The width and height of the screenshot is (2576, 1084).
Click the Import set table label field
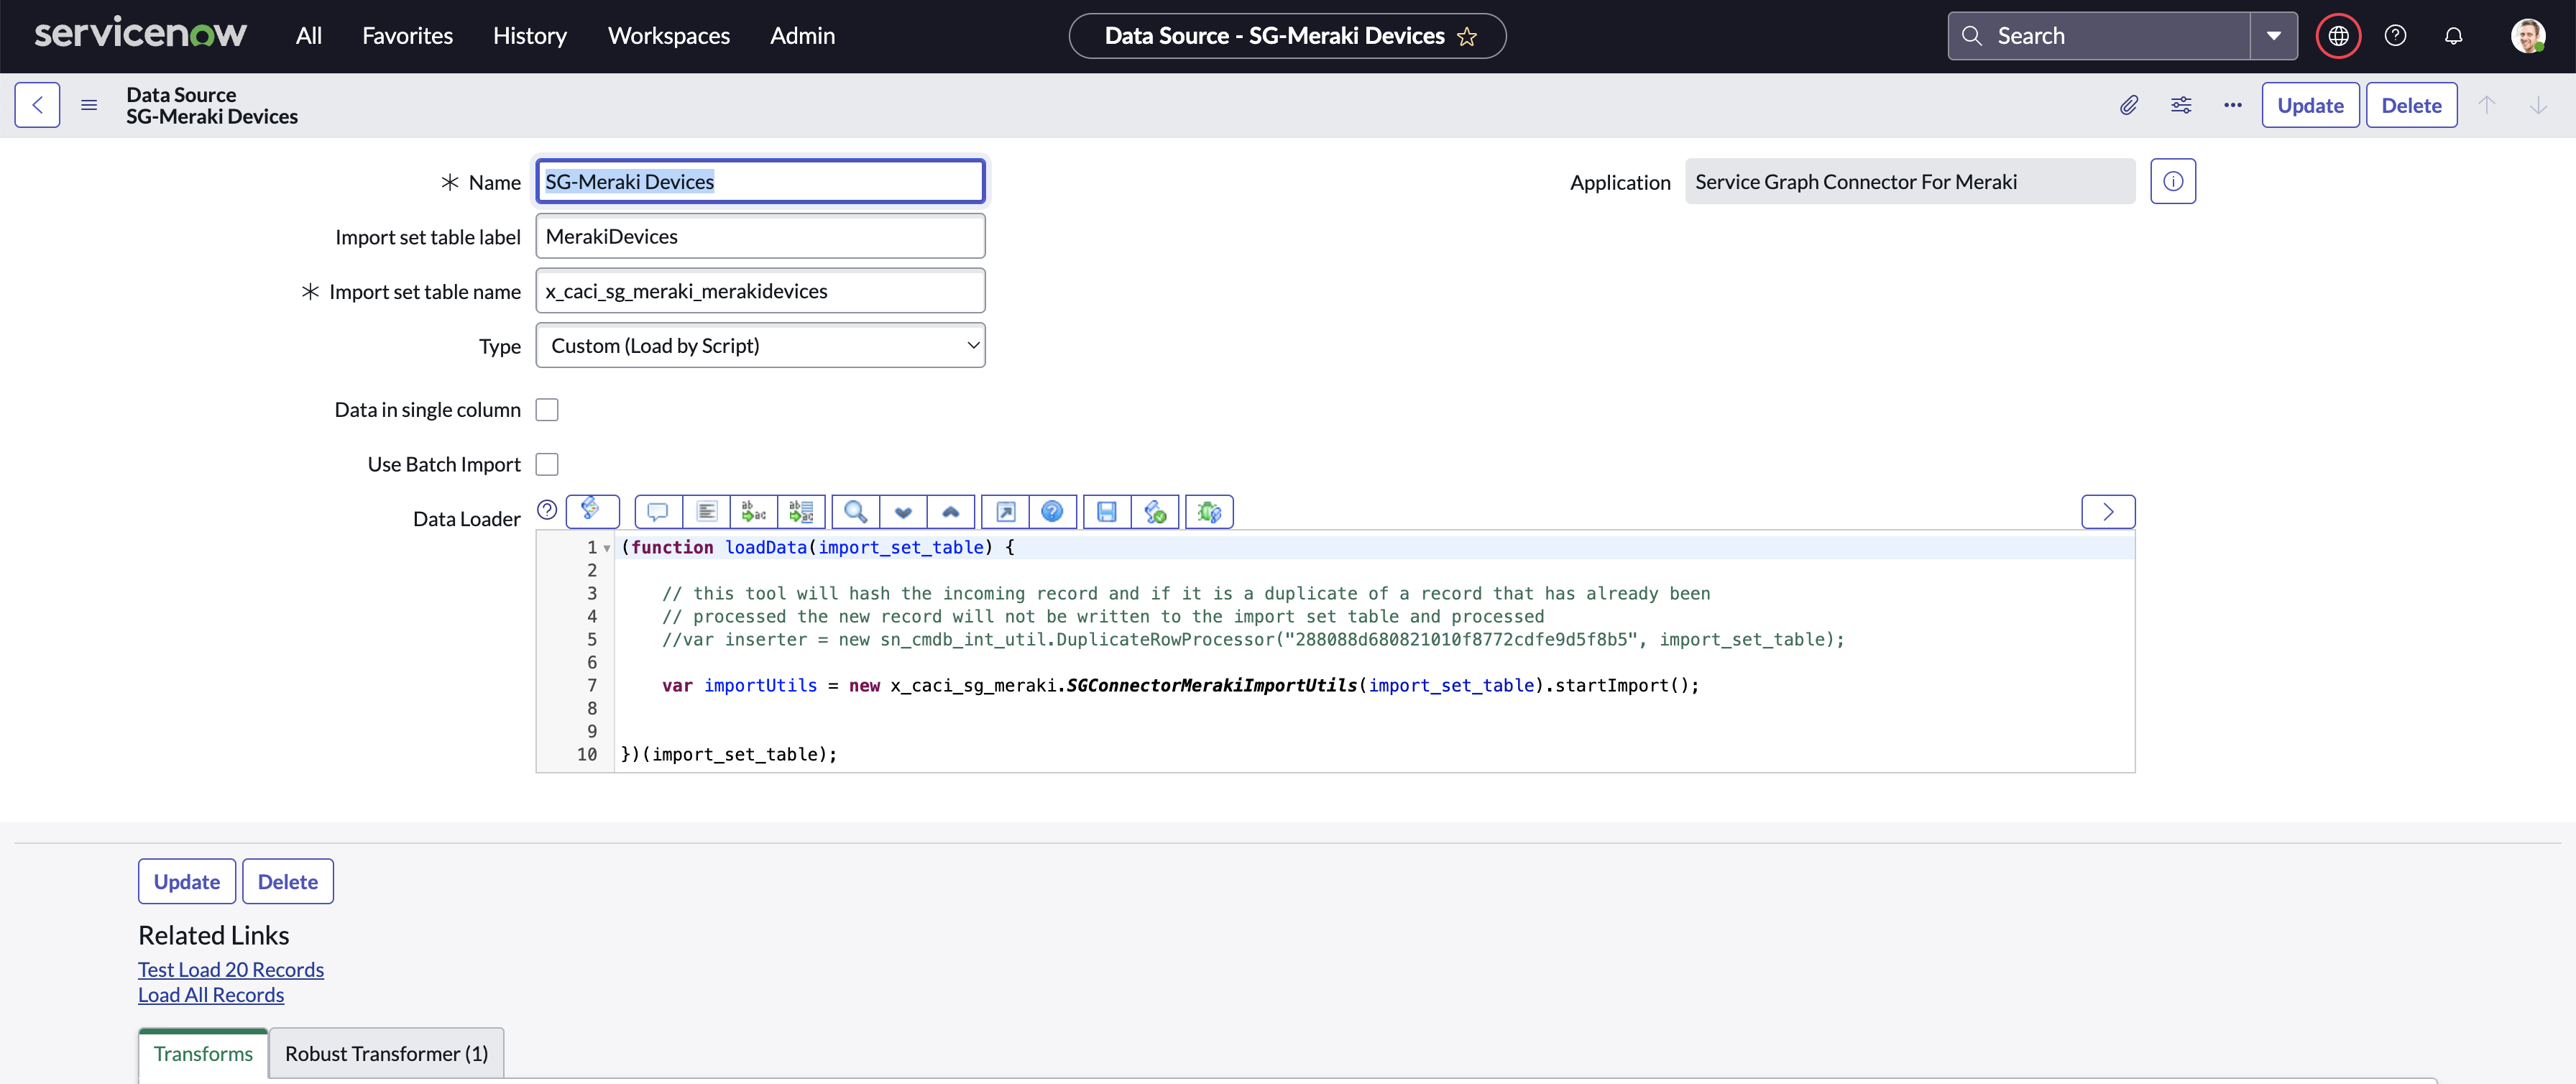760,236
